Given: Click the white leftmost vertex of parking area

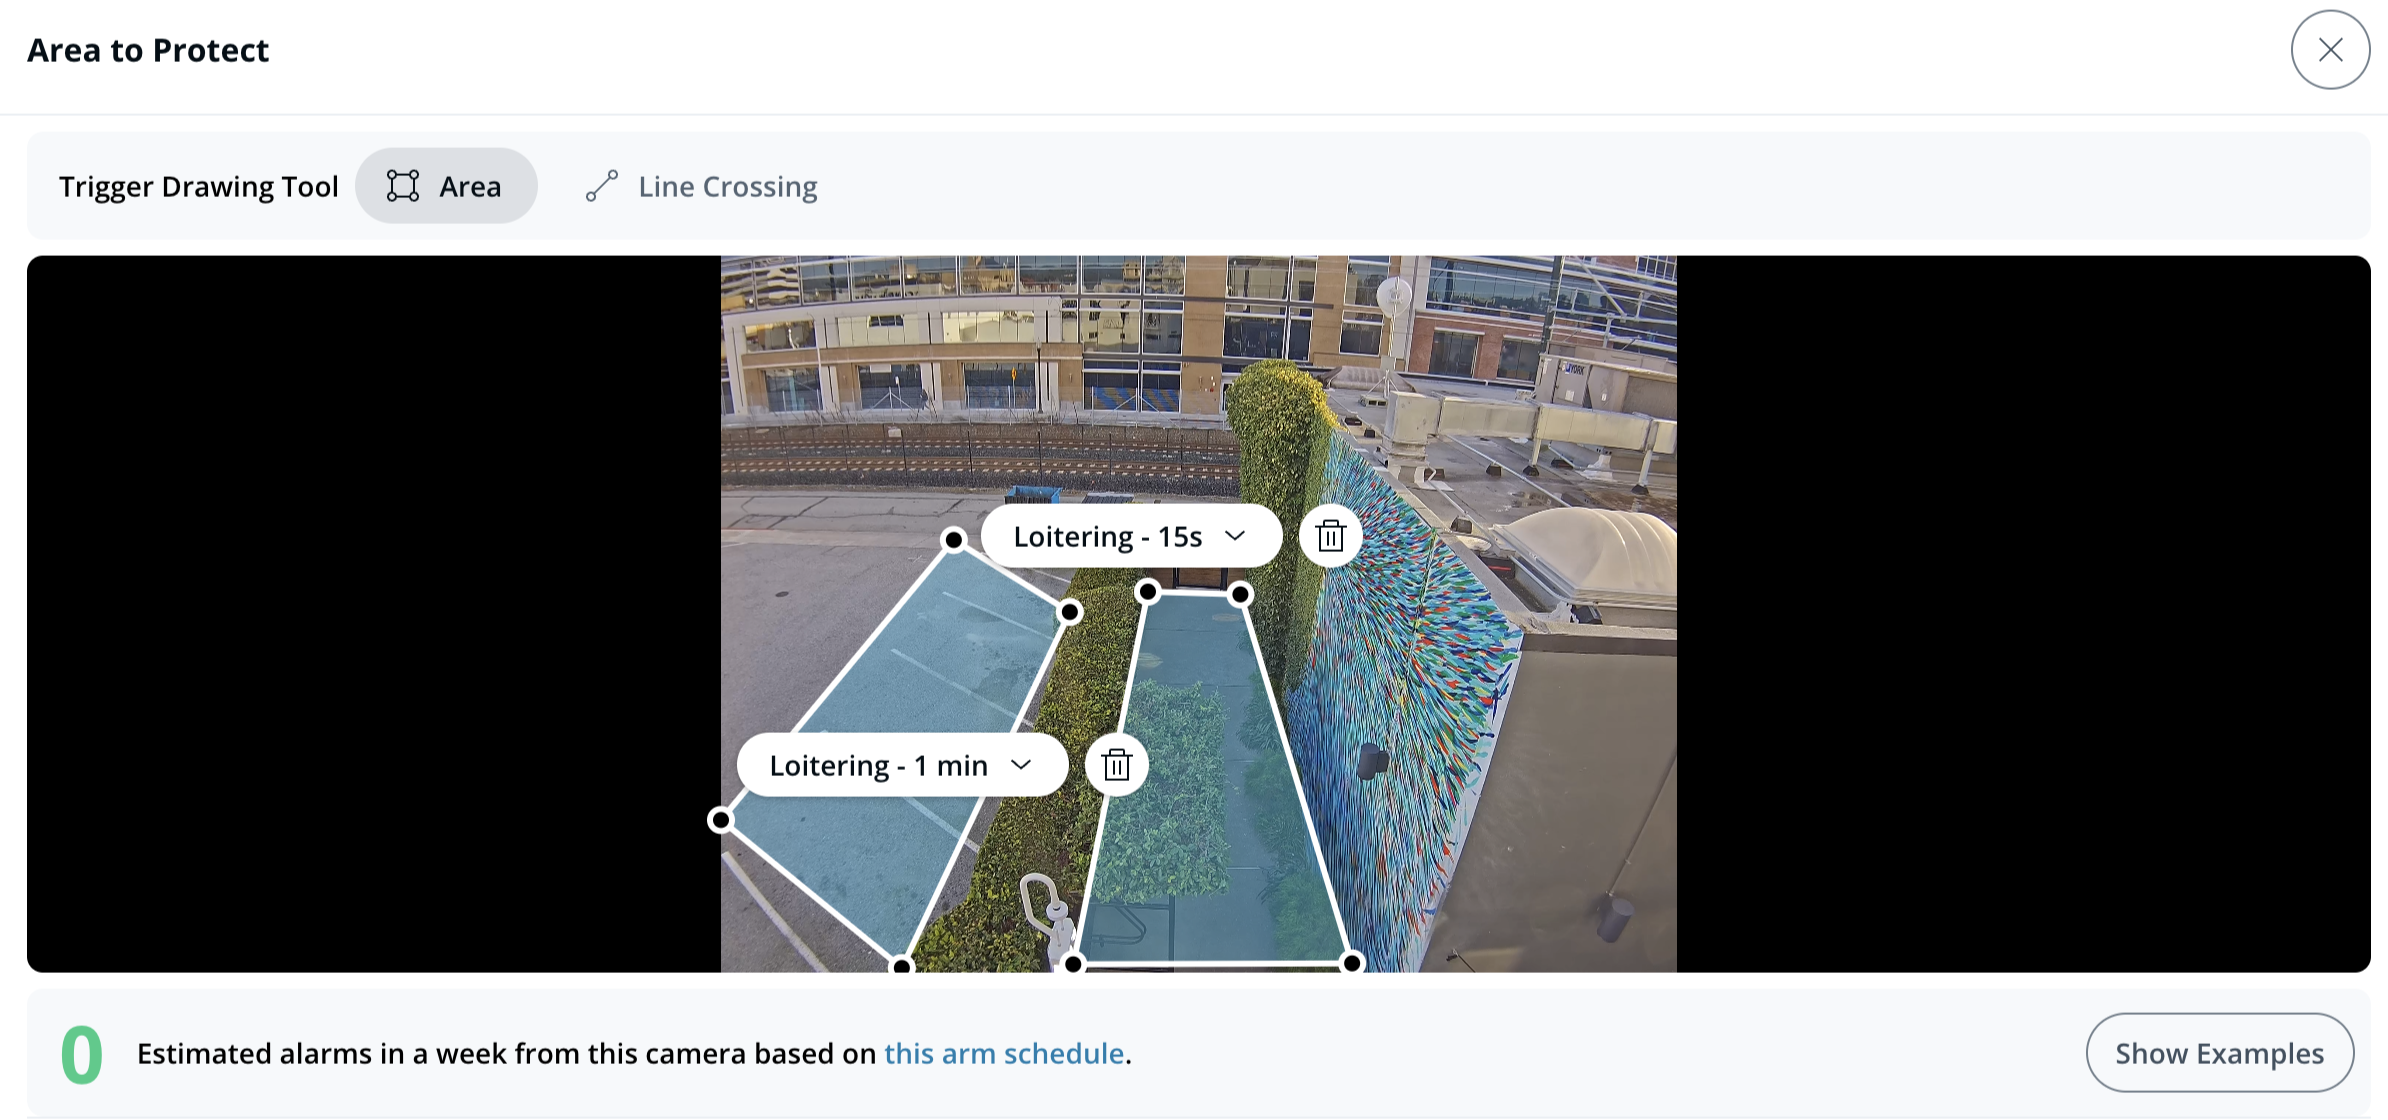Looking at the screenshot, I should (721, 821).
